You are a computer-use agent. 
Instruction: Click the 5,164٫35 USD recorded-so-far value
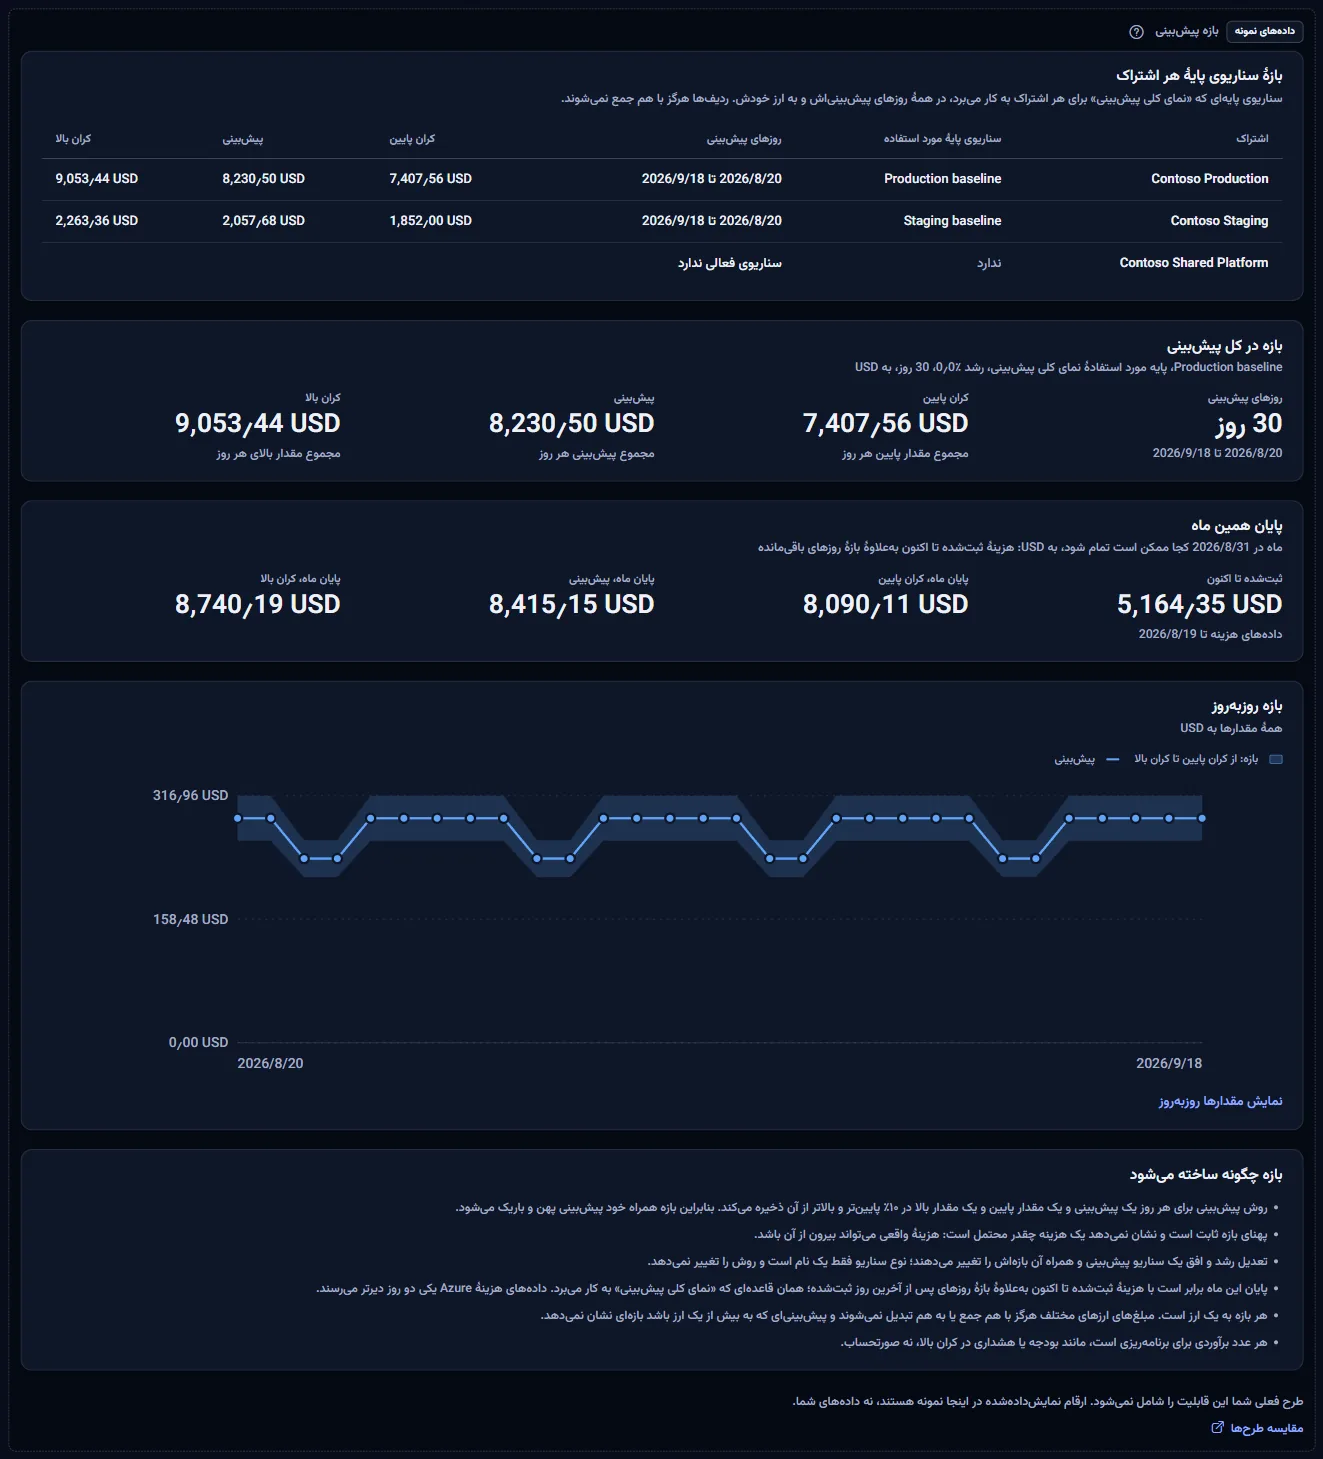[1199, 604]
